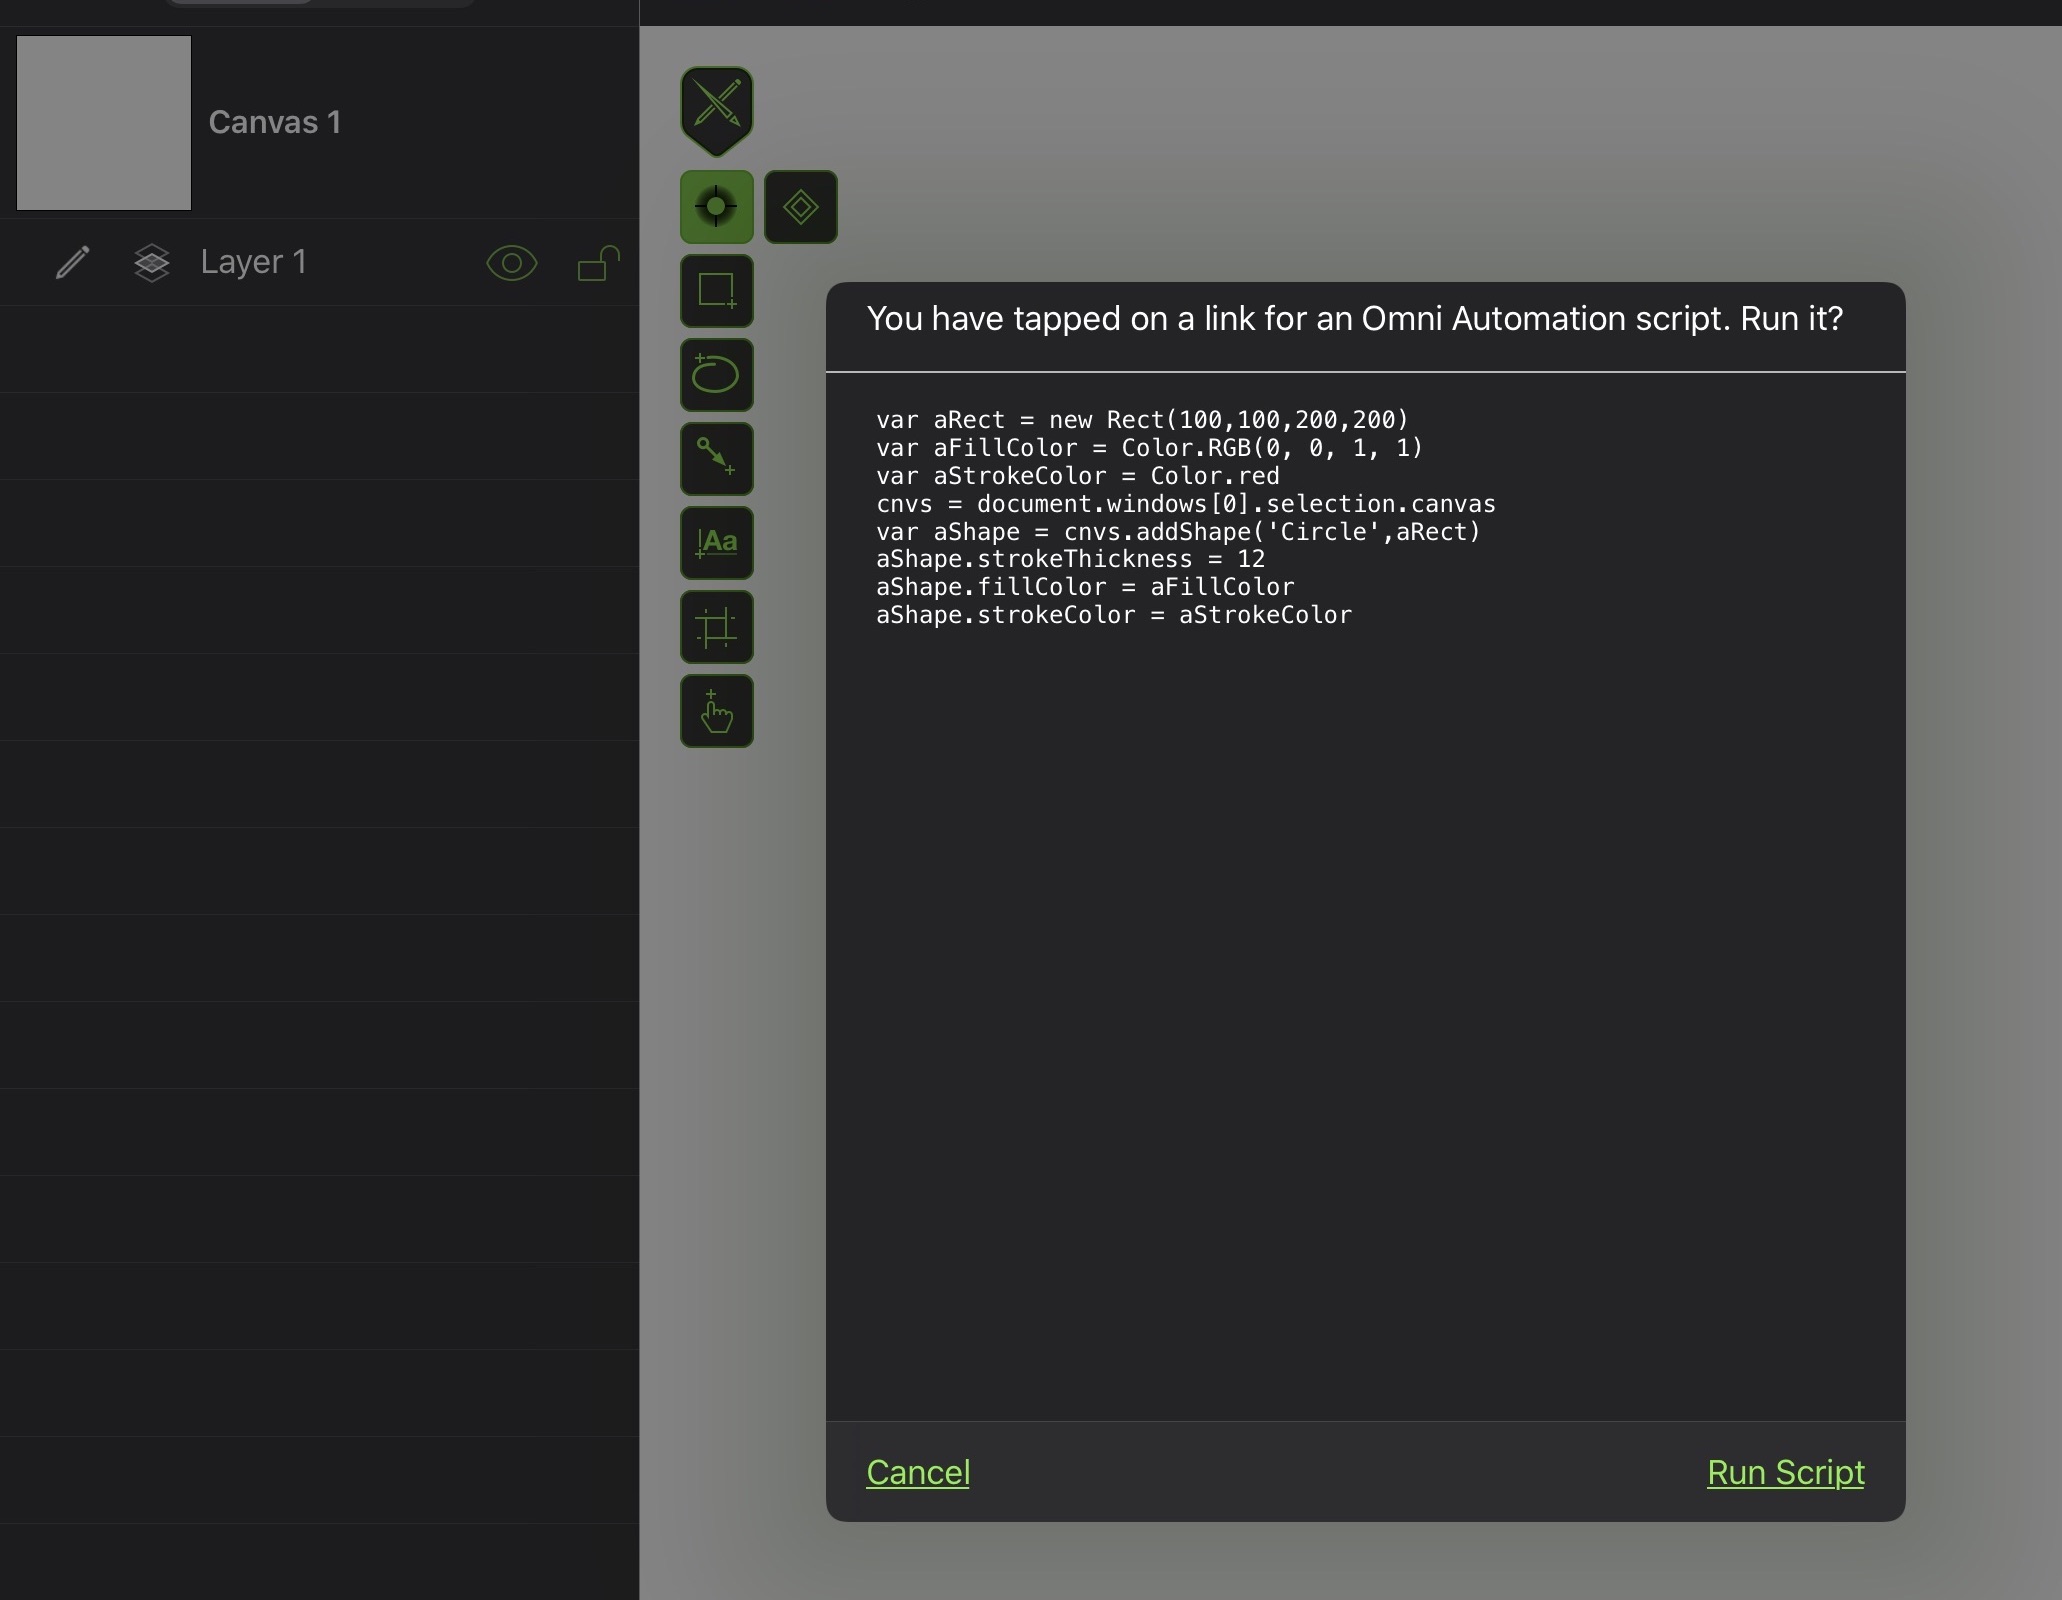Click the "addShape('Circle',aRect)" code line

1178,532
